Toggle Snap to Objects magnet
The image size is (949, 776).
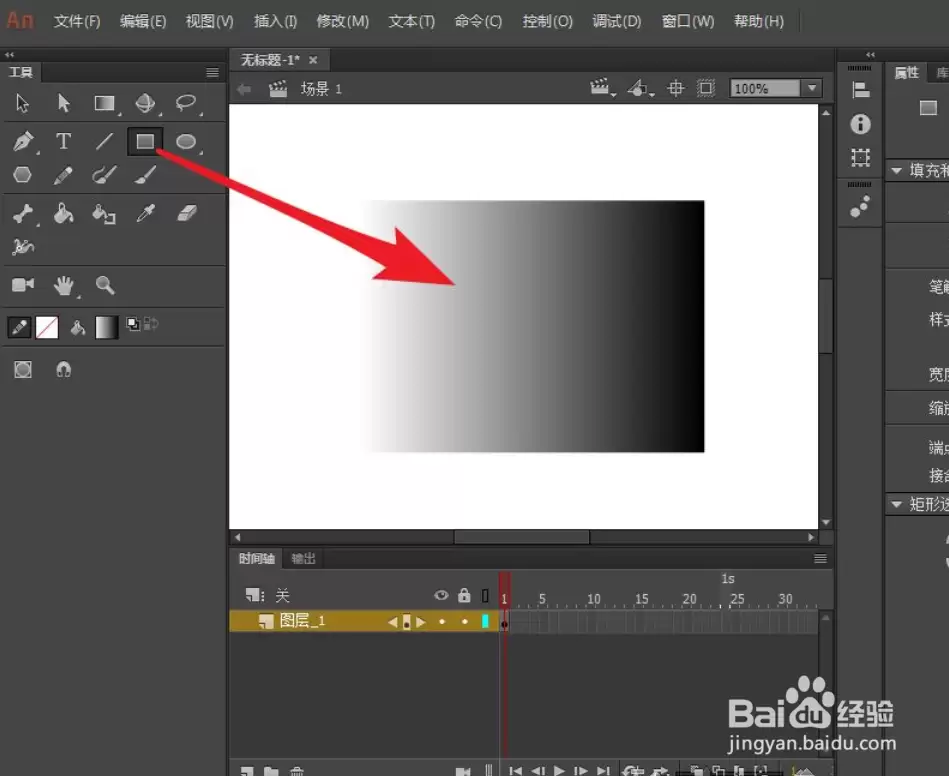click(x=64, y=369)
